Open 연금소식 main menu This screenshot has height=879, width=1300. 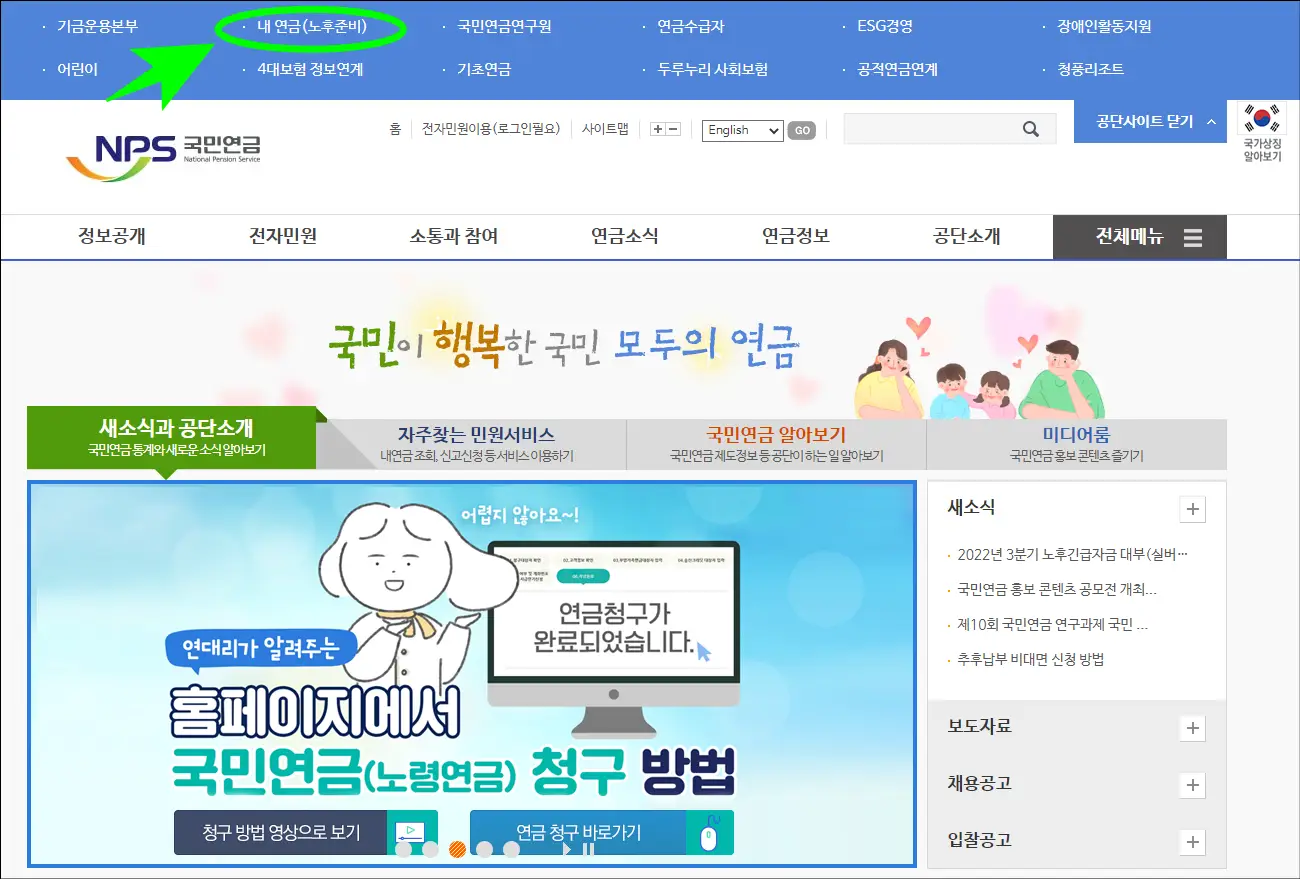pyautogui.click(x=625, y=237)
